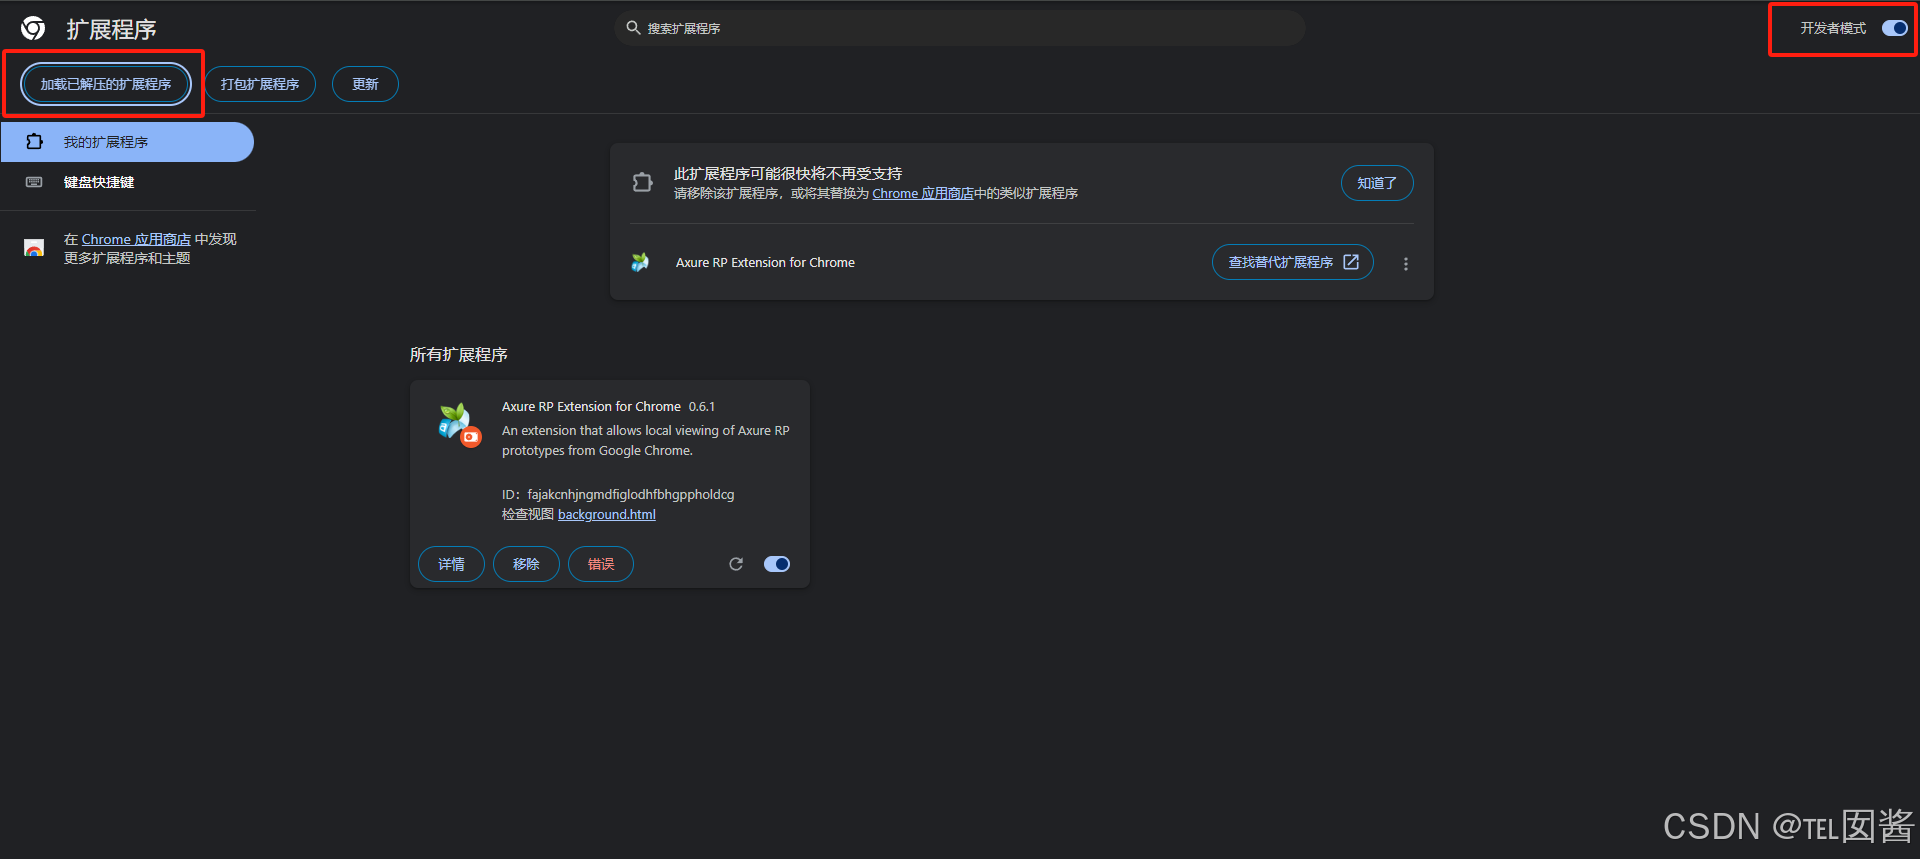Reload the Axure RP extension
Viewport: 1920px width, 859px height.
[x=736, y=564]
